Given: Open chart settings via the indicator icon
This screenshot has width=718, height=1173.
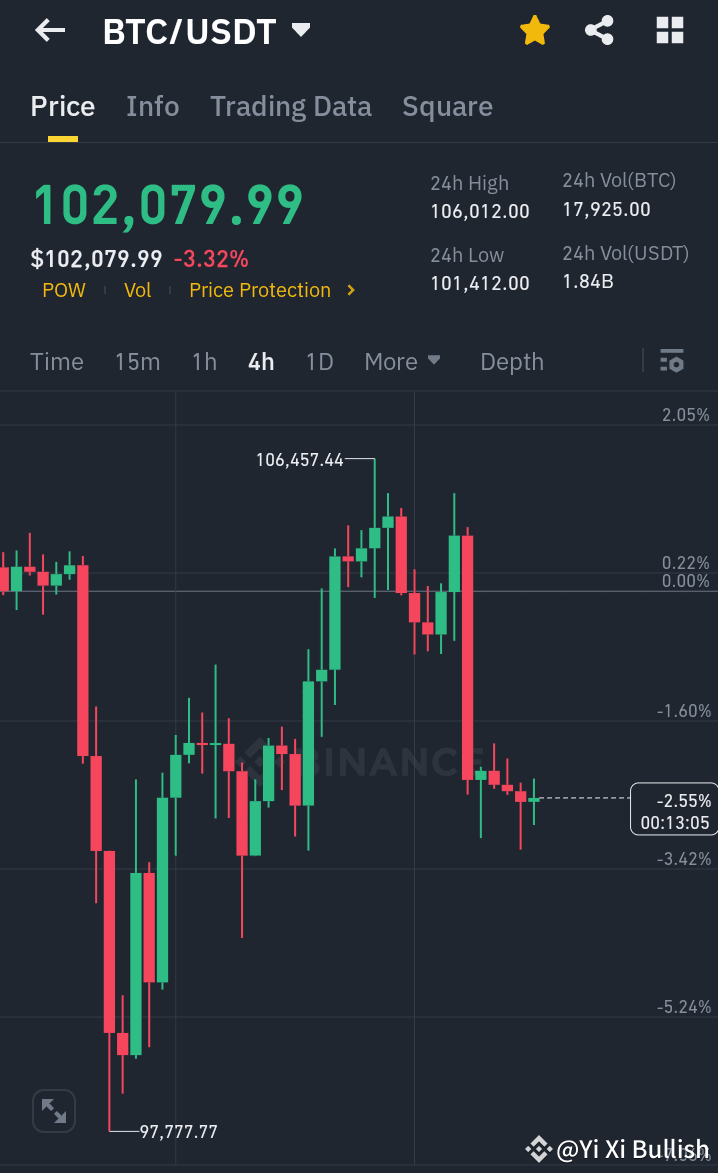Looking at the screenshot, I should [x=672, y=361].
